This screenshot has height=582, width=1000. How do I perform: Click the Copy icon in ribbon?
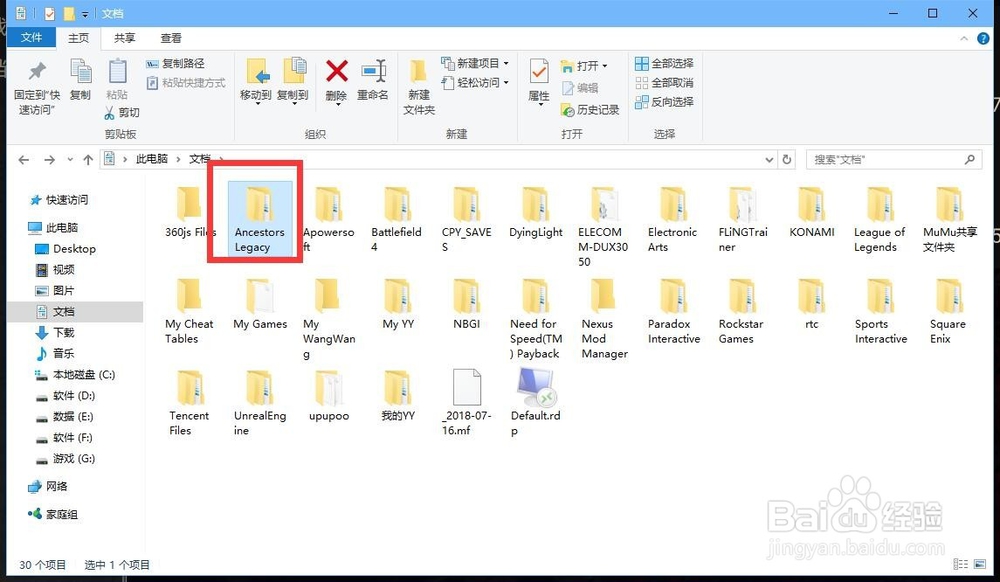tap(80, 71)
